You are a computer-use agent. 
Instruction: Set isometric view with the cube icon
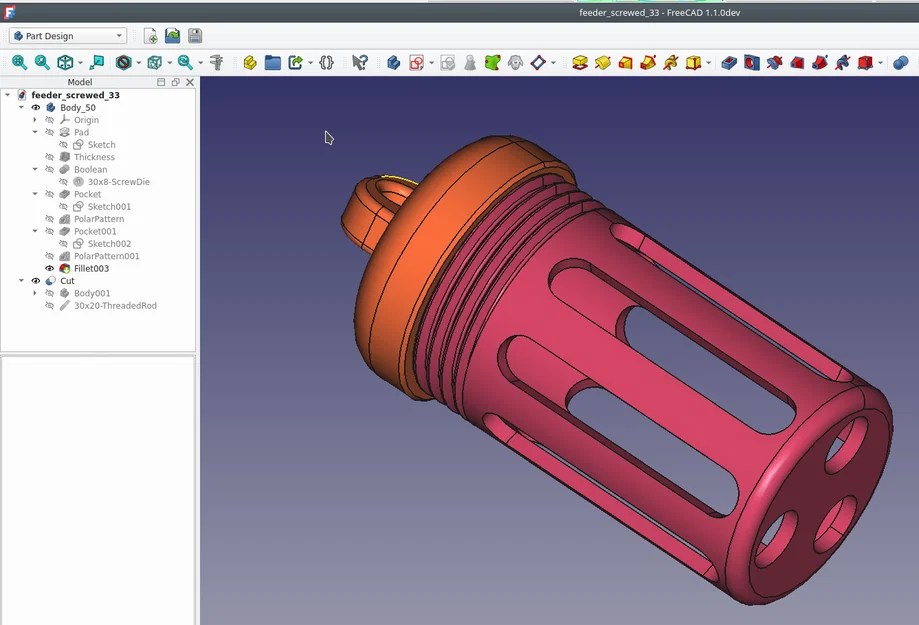coord(65,62)
